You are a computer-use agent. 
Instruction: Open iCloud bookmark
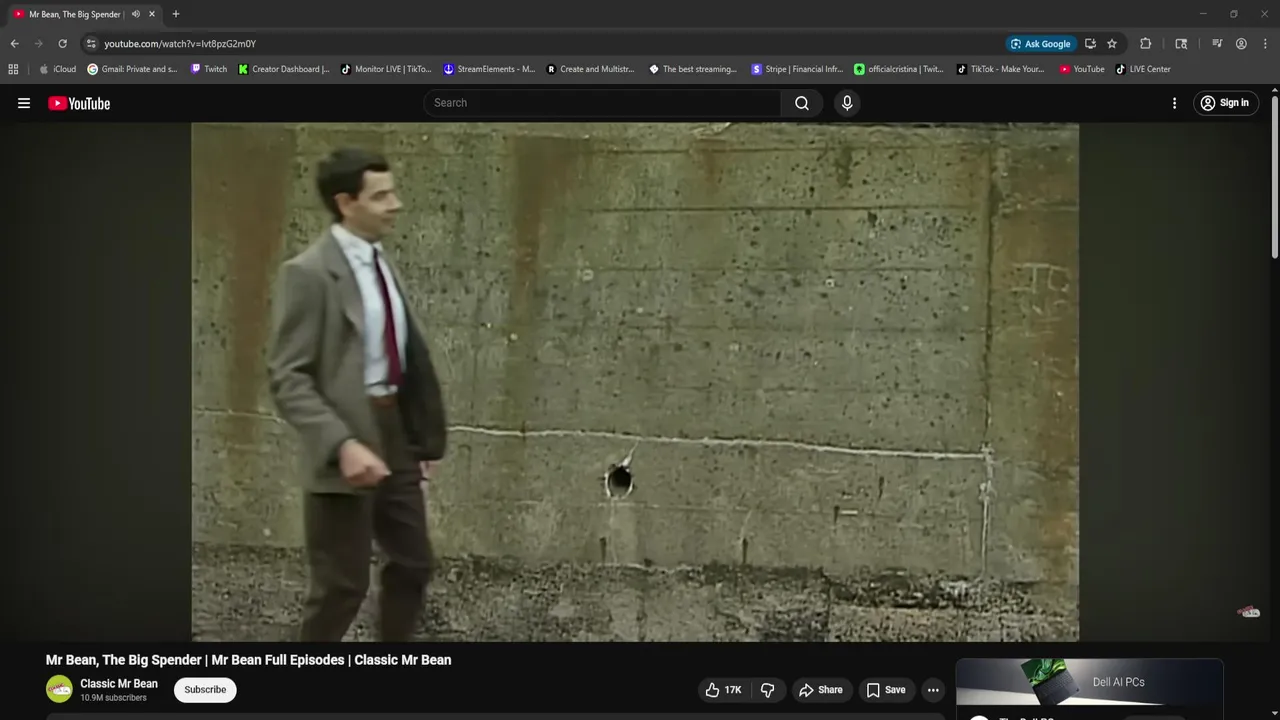point(57,69)
